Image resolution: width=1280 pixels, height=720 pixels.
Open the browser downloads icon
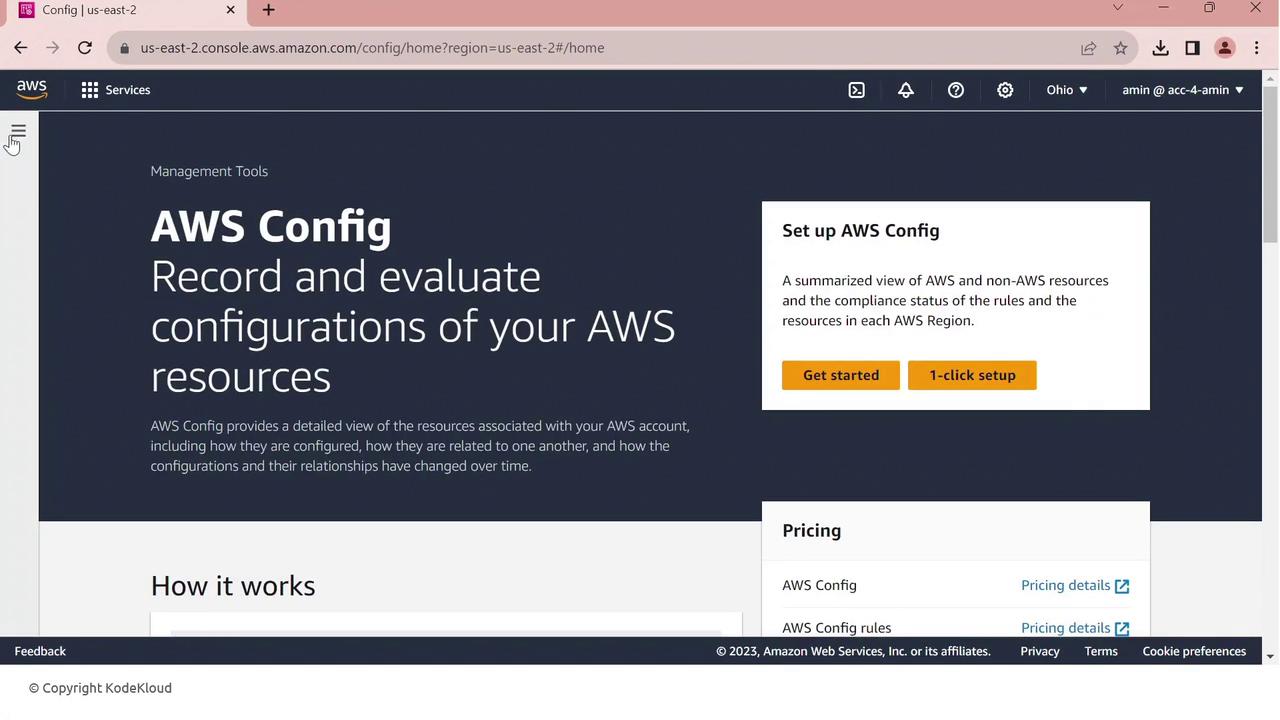coord(1160,48)
